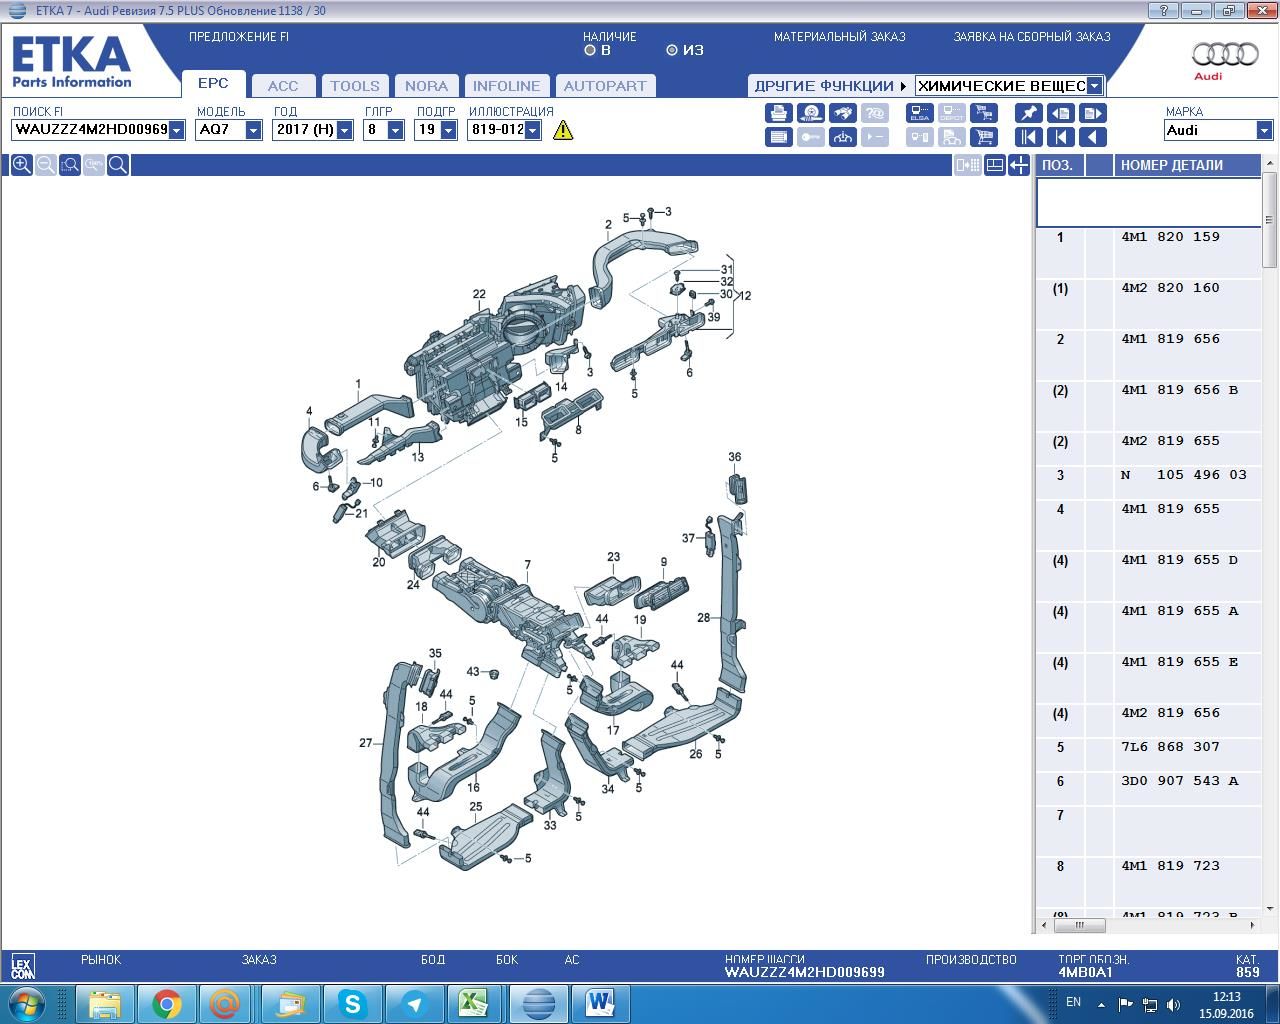The image size is (1280, 1024).
Task: Click part label 28 in the diagram
Action: [x=703, y=618]
